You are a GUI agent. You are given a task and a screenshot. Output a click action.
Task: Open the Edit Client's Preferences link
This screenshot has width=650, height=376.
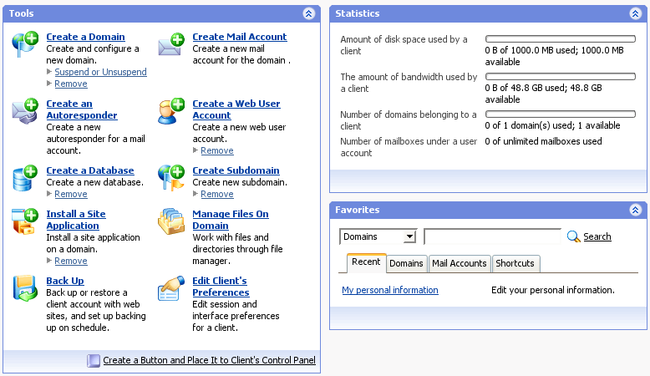[221, 286]
